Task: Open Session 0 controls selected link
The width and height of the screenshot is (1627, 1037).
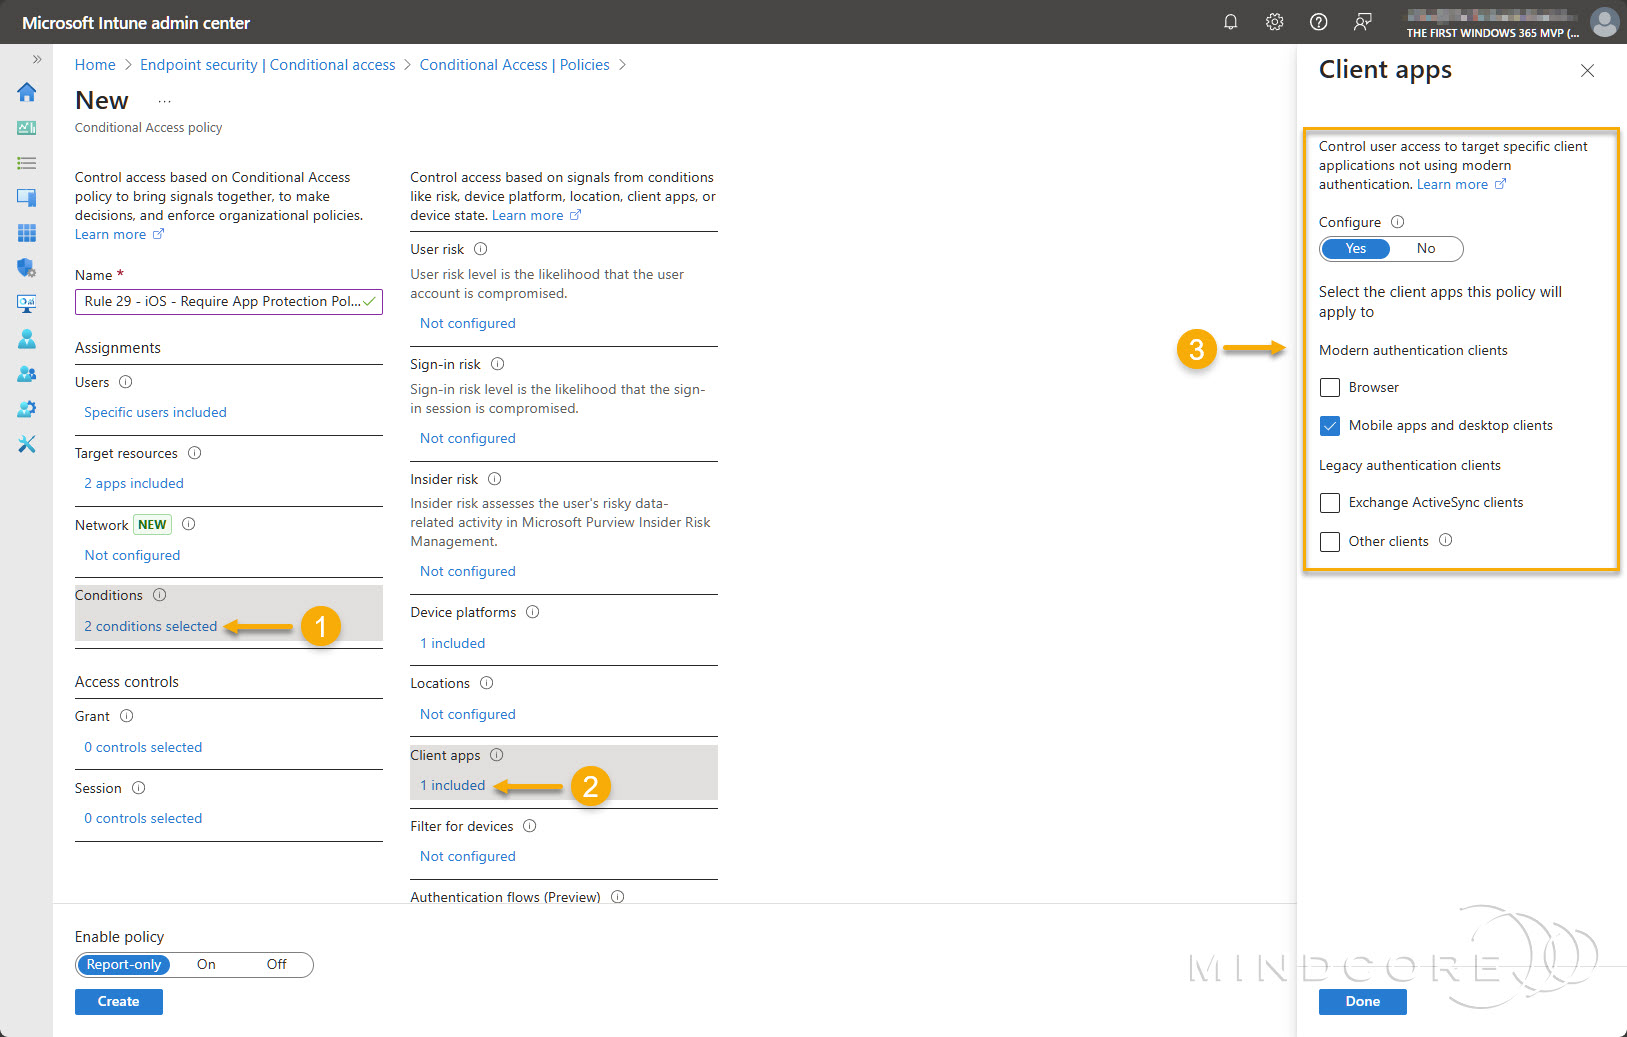Action: (143, 818)
